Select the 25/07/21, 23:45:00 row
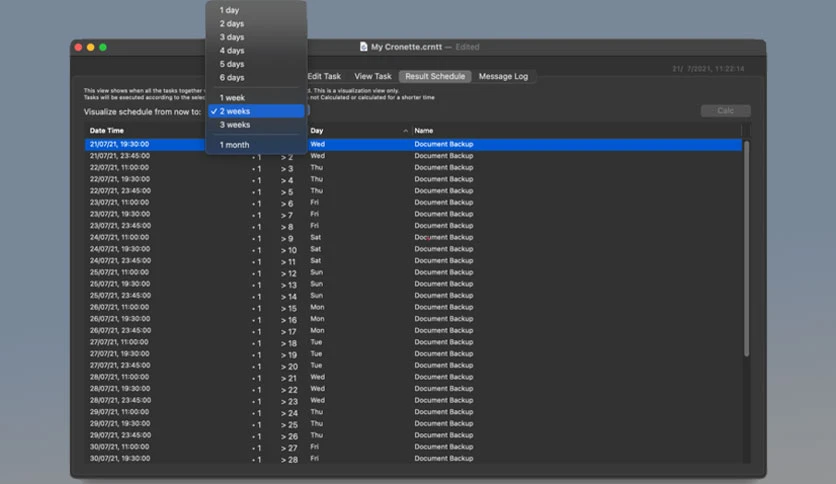 pos(413,296)
